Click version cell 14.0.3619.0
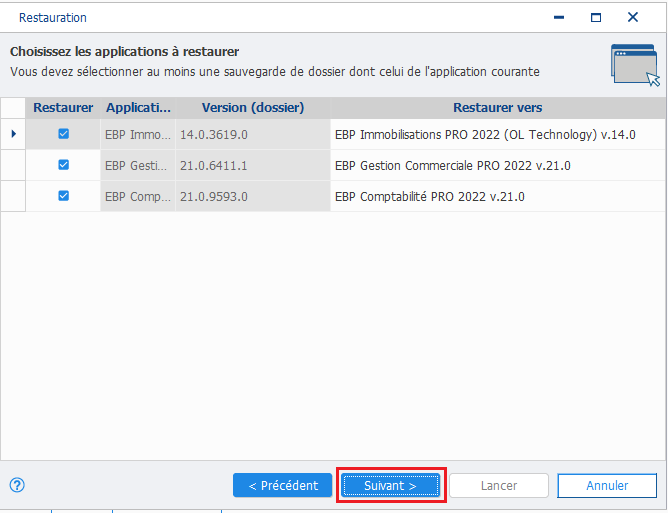Image resolution: width=668 pixels, height=513 pixels. click(x=253, y=134)
